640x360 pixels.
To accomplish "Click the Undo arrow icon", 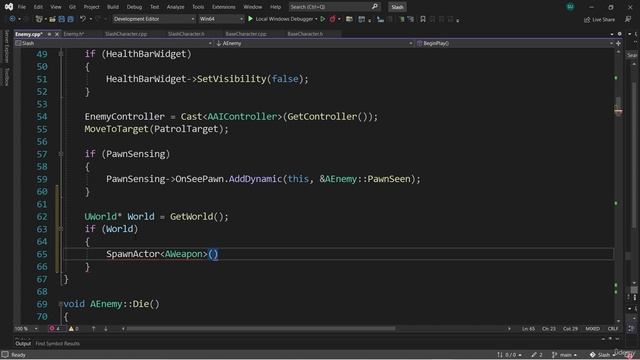I will [x=83, y=19].
